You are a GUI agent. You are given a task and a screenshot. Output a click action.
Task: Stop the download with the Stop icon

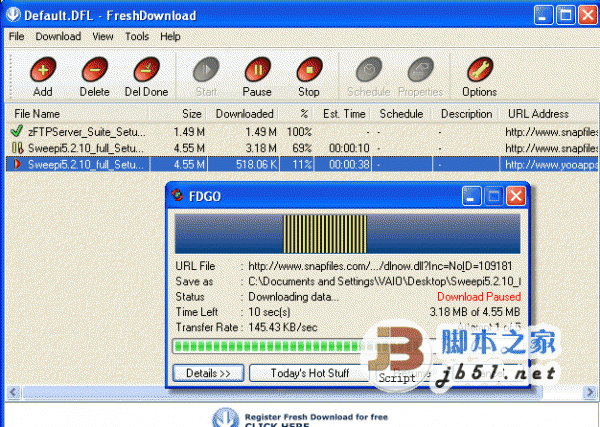click(309, 70)
